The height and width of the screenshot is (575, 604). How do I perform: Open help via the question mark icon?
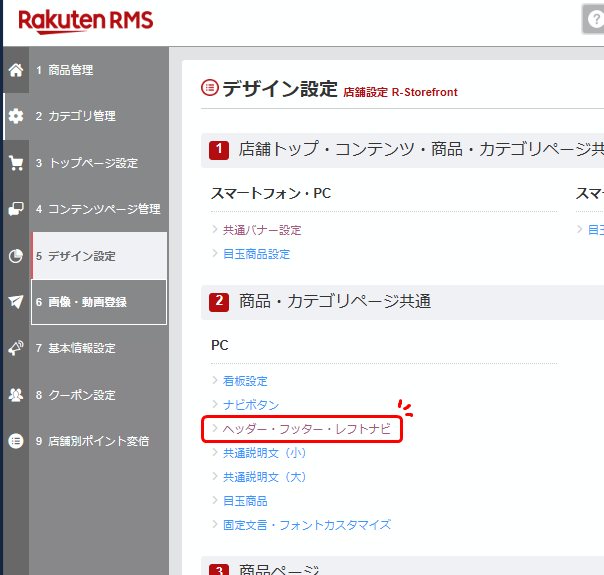(595, 19)
